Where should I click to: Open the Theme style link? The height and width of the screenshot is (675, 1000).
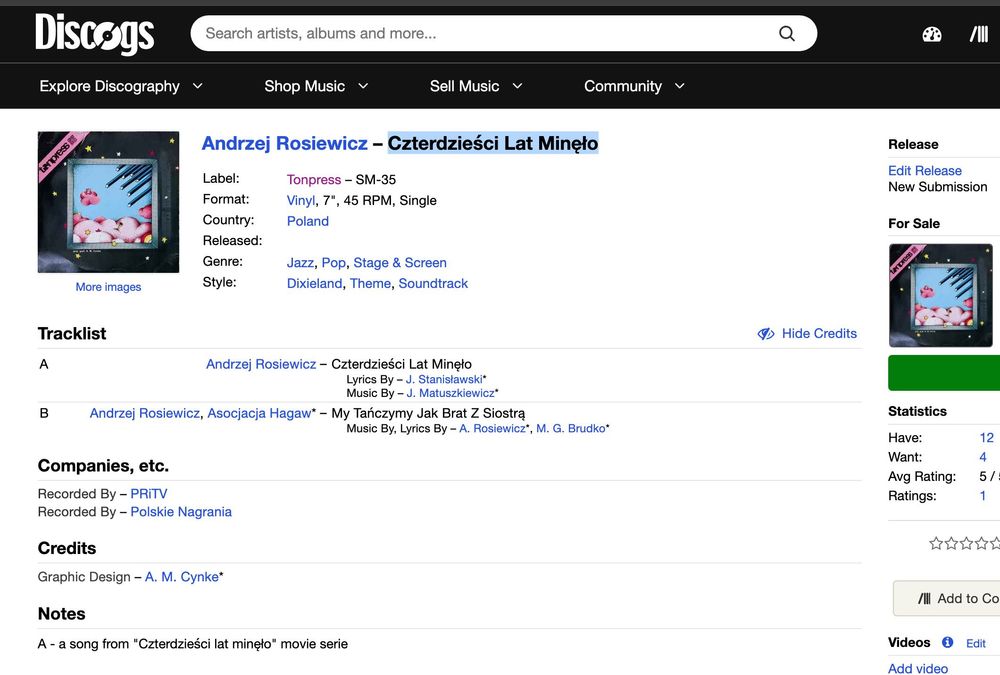click(x=370, y=283)
